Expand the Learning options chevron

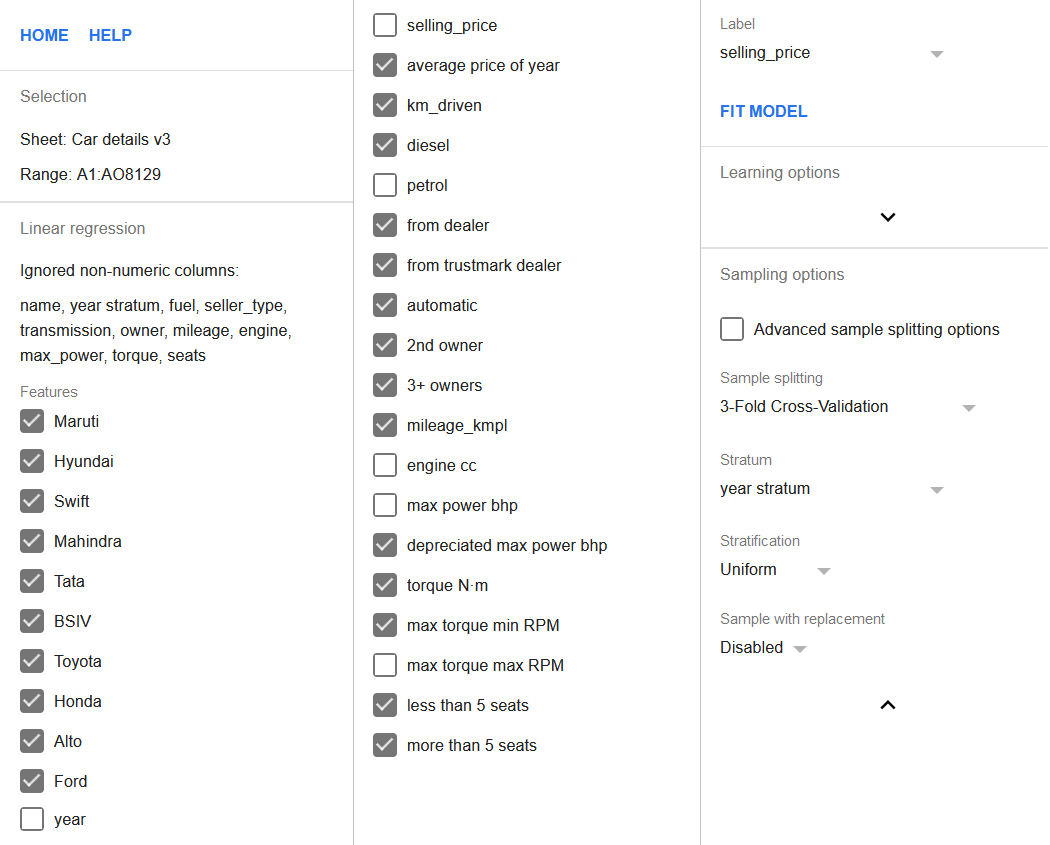887,217
